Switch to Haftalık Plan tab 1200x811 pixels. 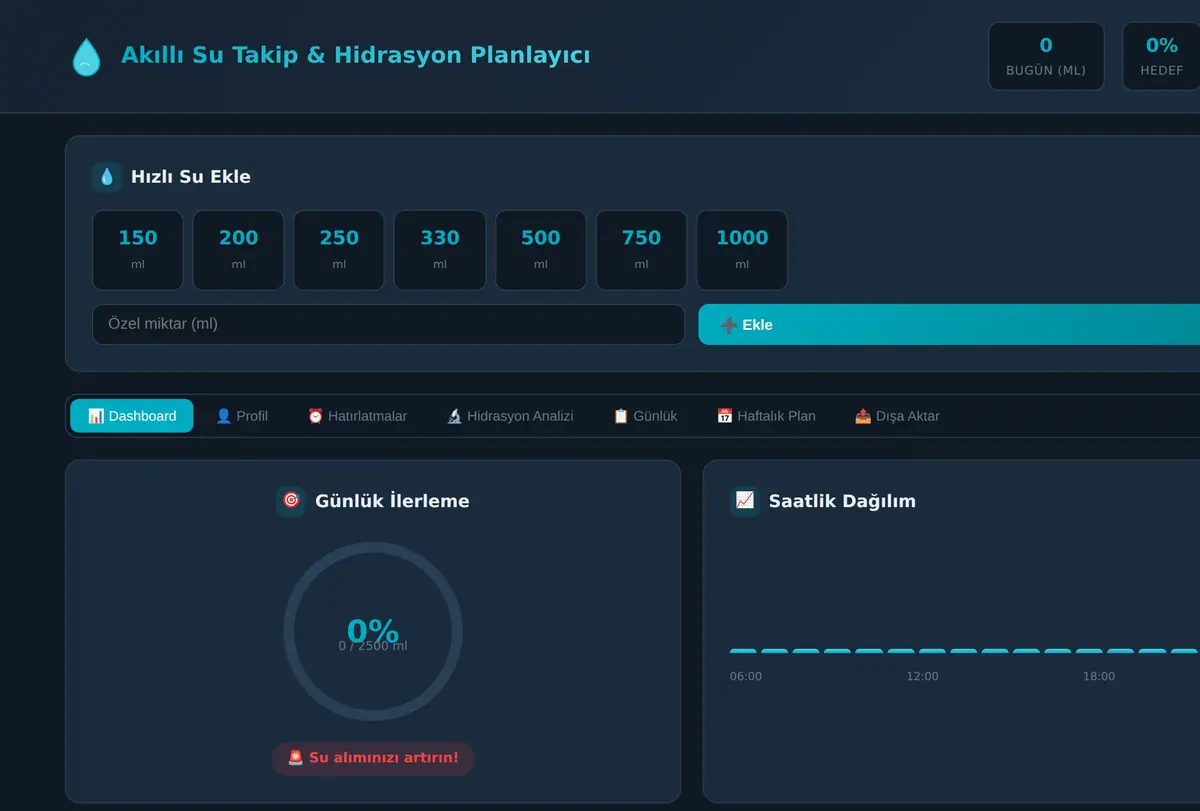click(766, 416)
